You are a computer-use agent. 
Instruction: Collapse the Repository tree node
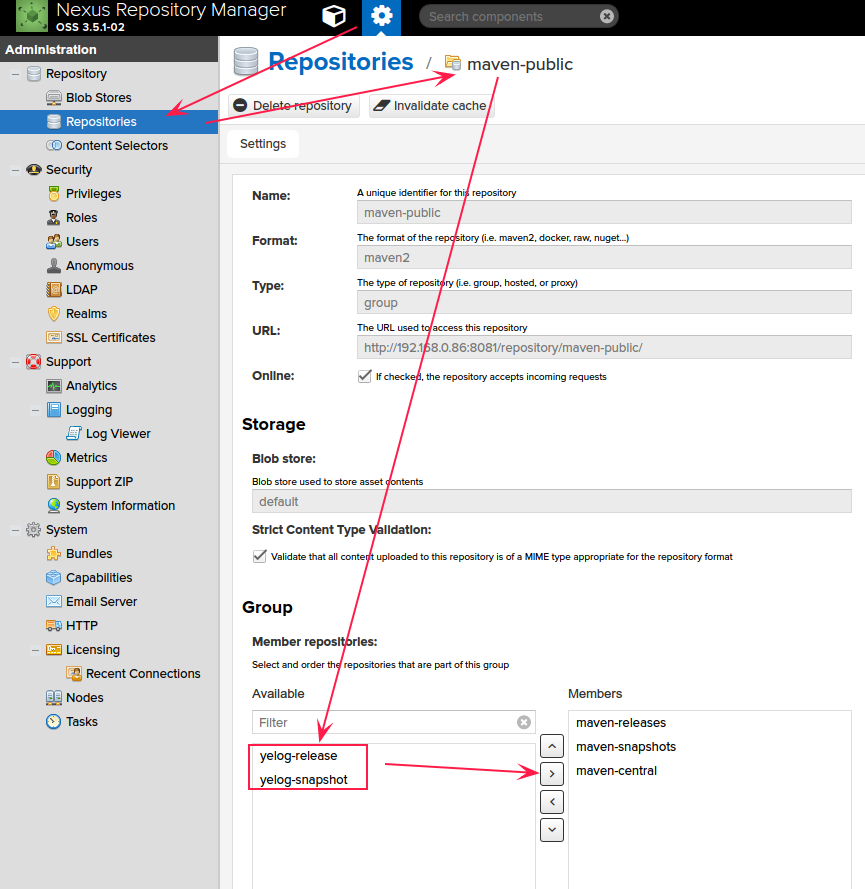click(x=15, y=74)
